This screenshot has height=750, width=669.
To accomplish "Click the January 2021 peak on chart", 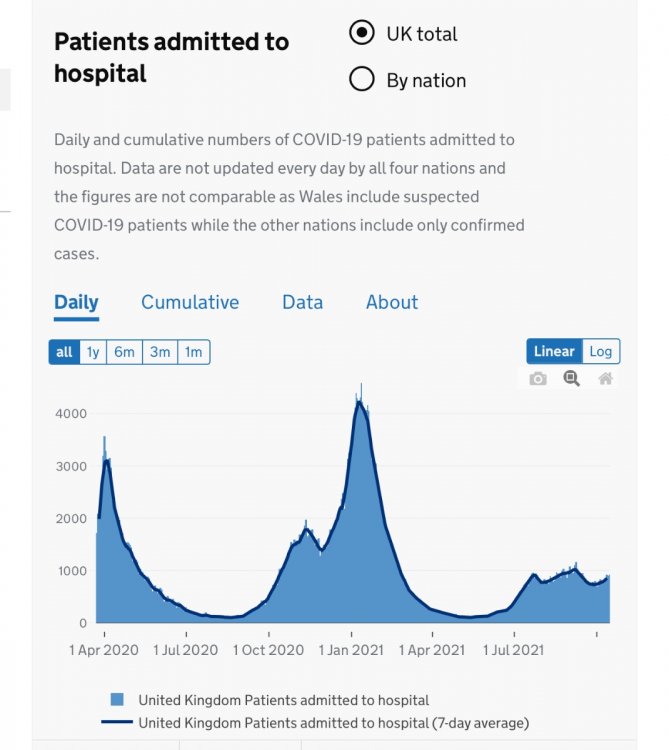I will [x=361, y=399].
